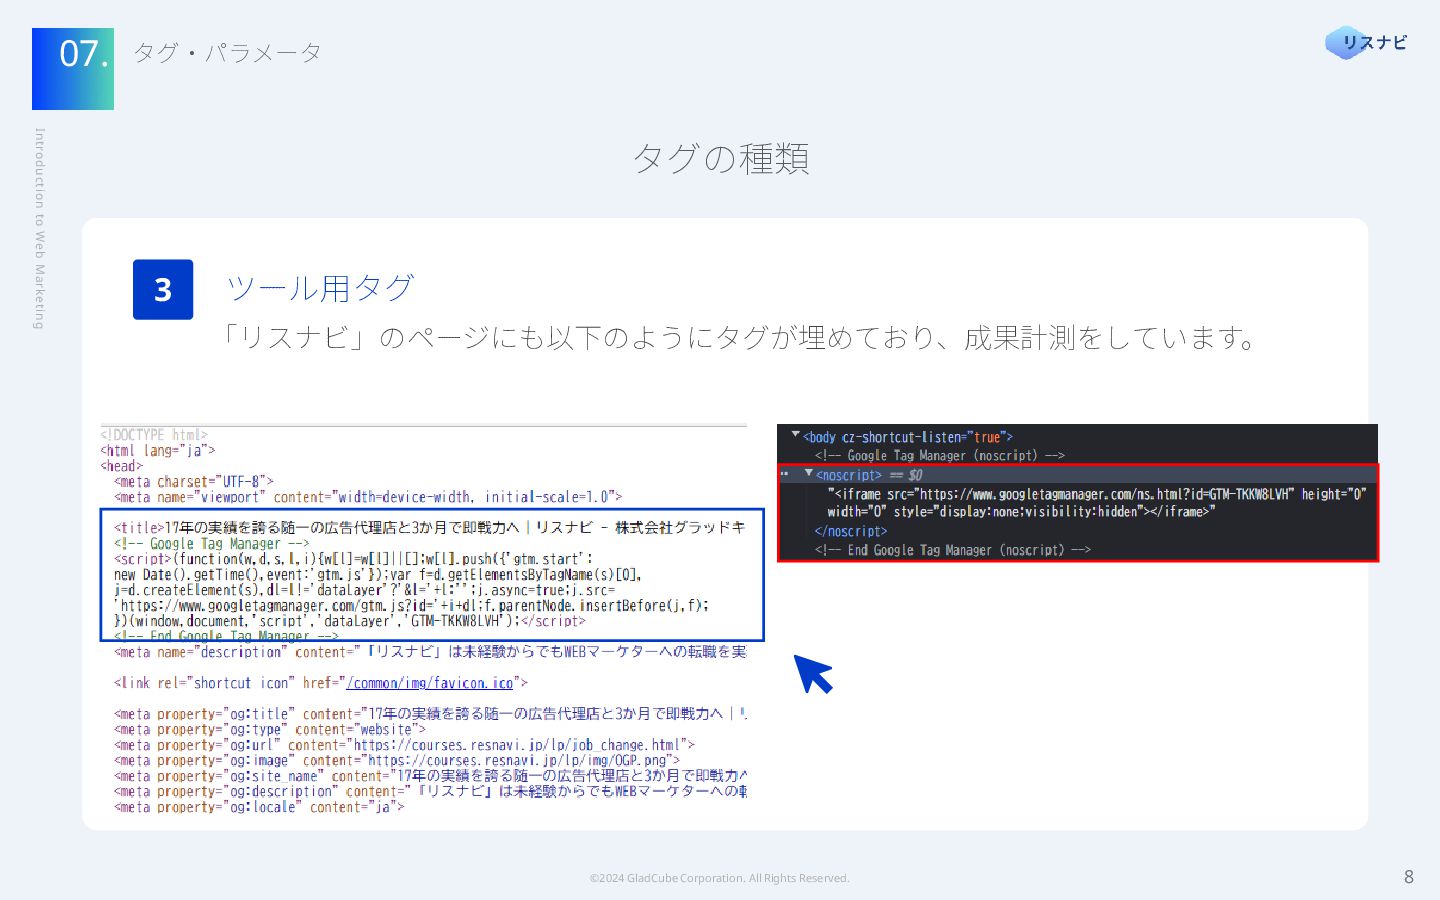Viewport: 1440px width, 900px height.
Task: Click the page number 8
Action: (x=1409, y=877)
